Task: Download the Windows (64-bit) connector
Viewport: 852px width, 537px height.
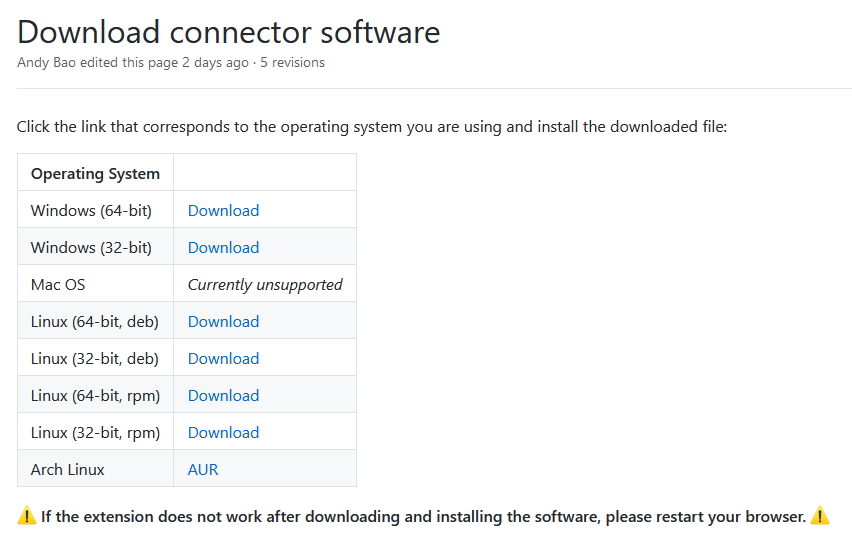Action: pos(223,210)
